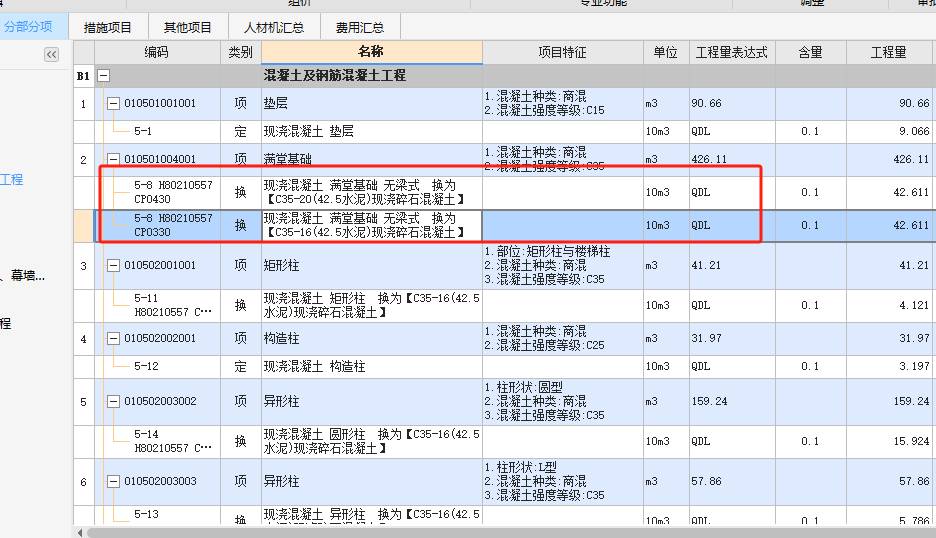Collapse item 010501004001 满堂基础
936x538 pixels.
(x=113, y=159)
